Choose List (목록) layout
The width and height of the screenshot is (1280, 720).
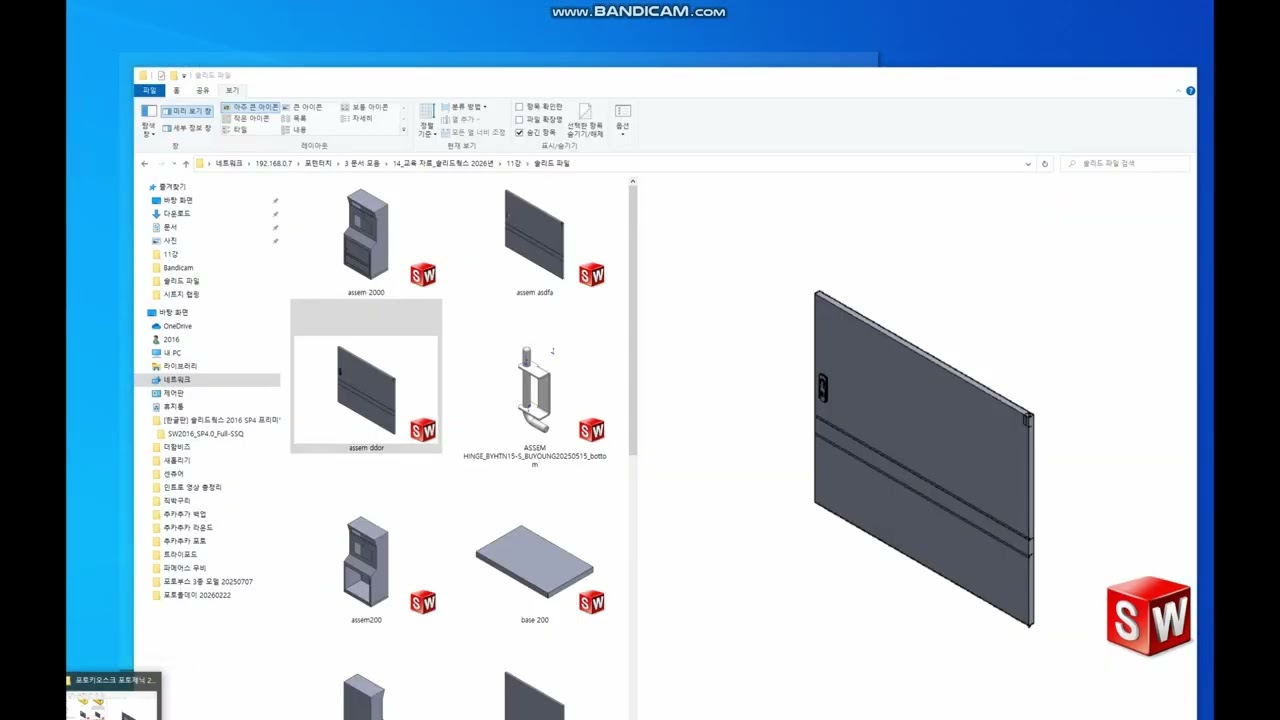coord(295,118)
